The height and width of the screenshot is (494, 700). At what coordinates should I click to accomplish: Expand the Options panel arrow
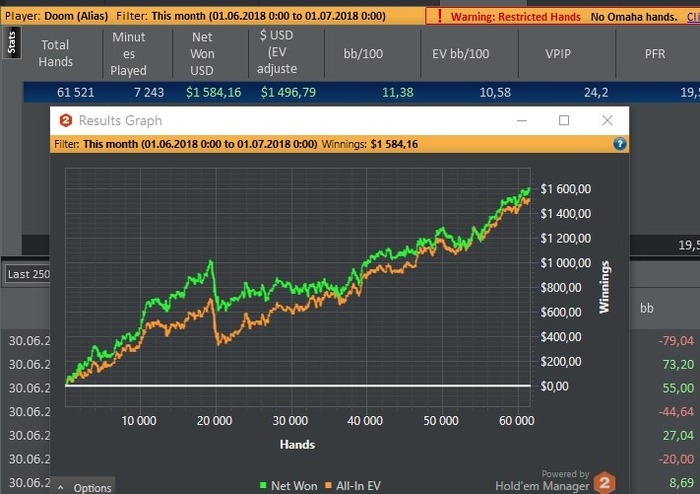[x=61, y=488]
